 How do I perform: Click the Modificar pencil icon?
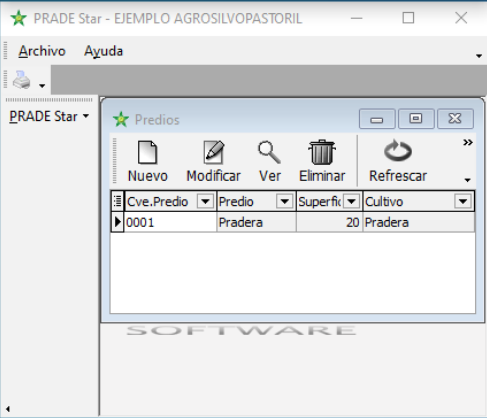(x=214, y=152)
